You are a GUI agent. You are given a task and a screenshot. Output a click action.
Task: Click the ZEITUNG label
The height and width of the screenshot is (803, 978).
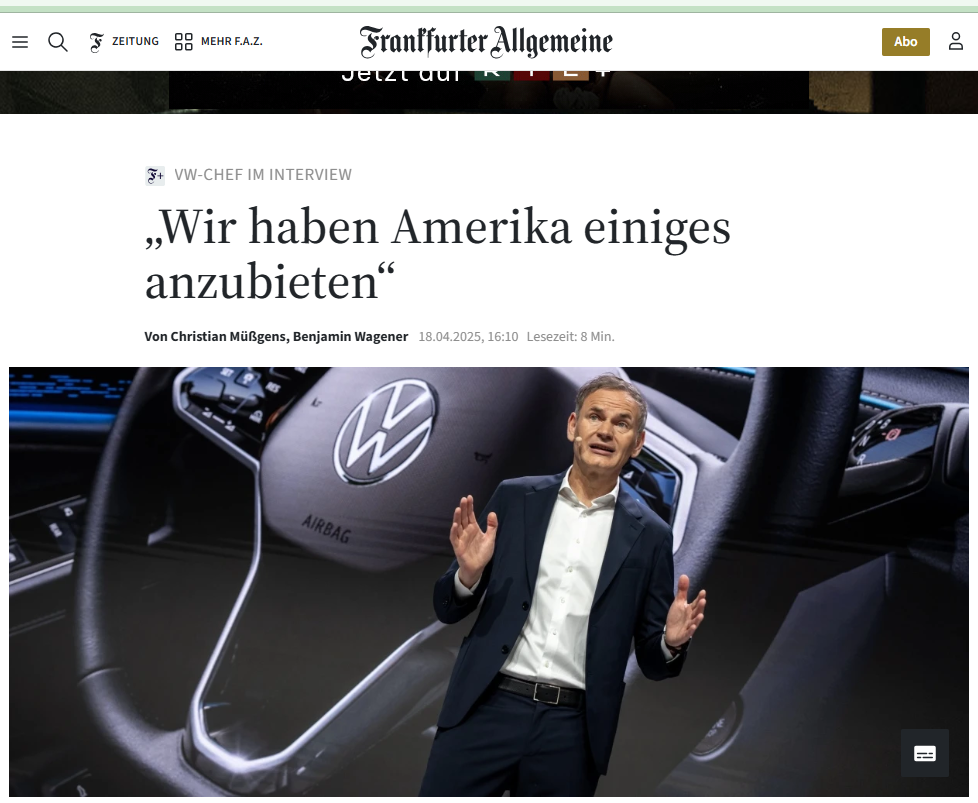pos(135,41)
